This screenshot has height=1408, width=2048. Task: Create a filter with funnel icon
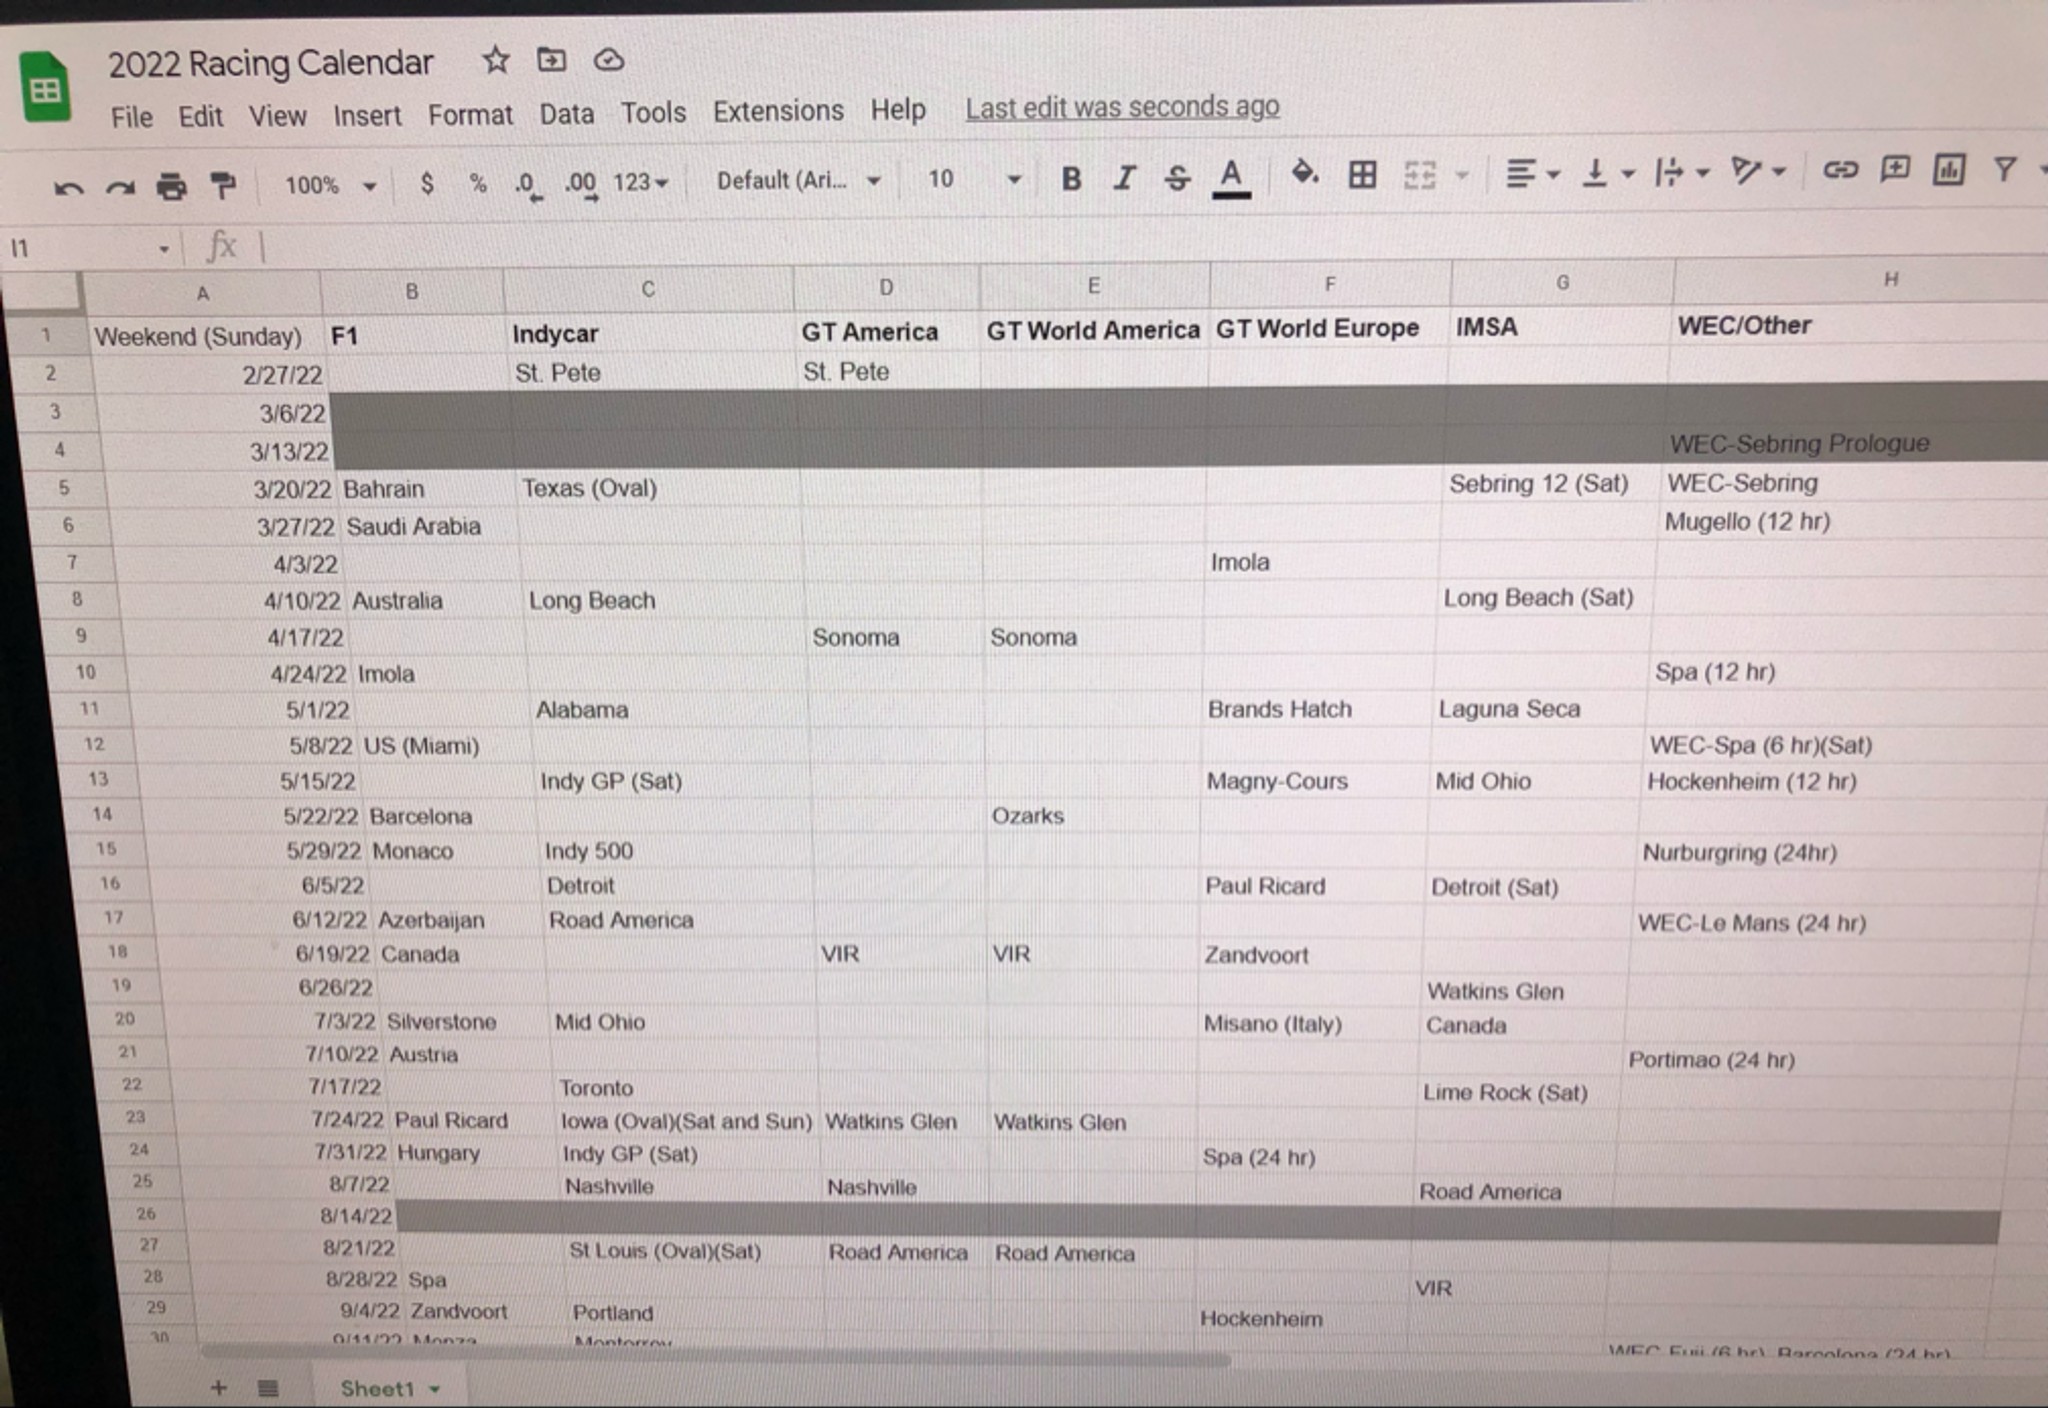click(x=2004, y=169)
